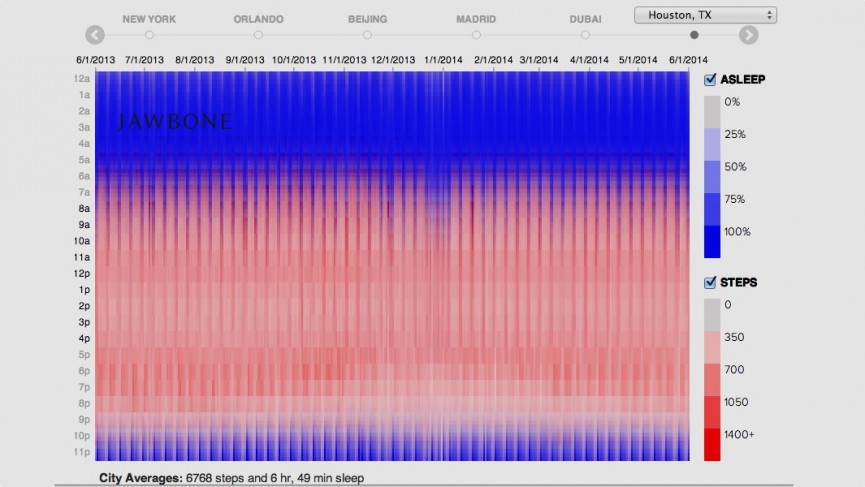Click the 12p time label on the axis
This screenshot has width=865, height=487.
(83, 274)
